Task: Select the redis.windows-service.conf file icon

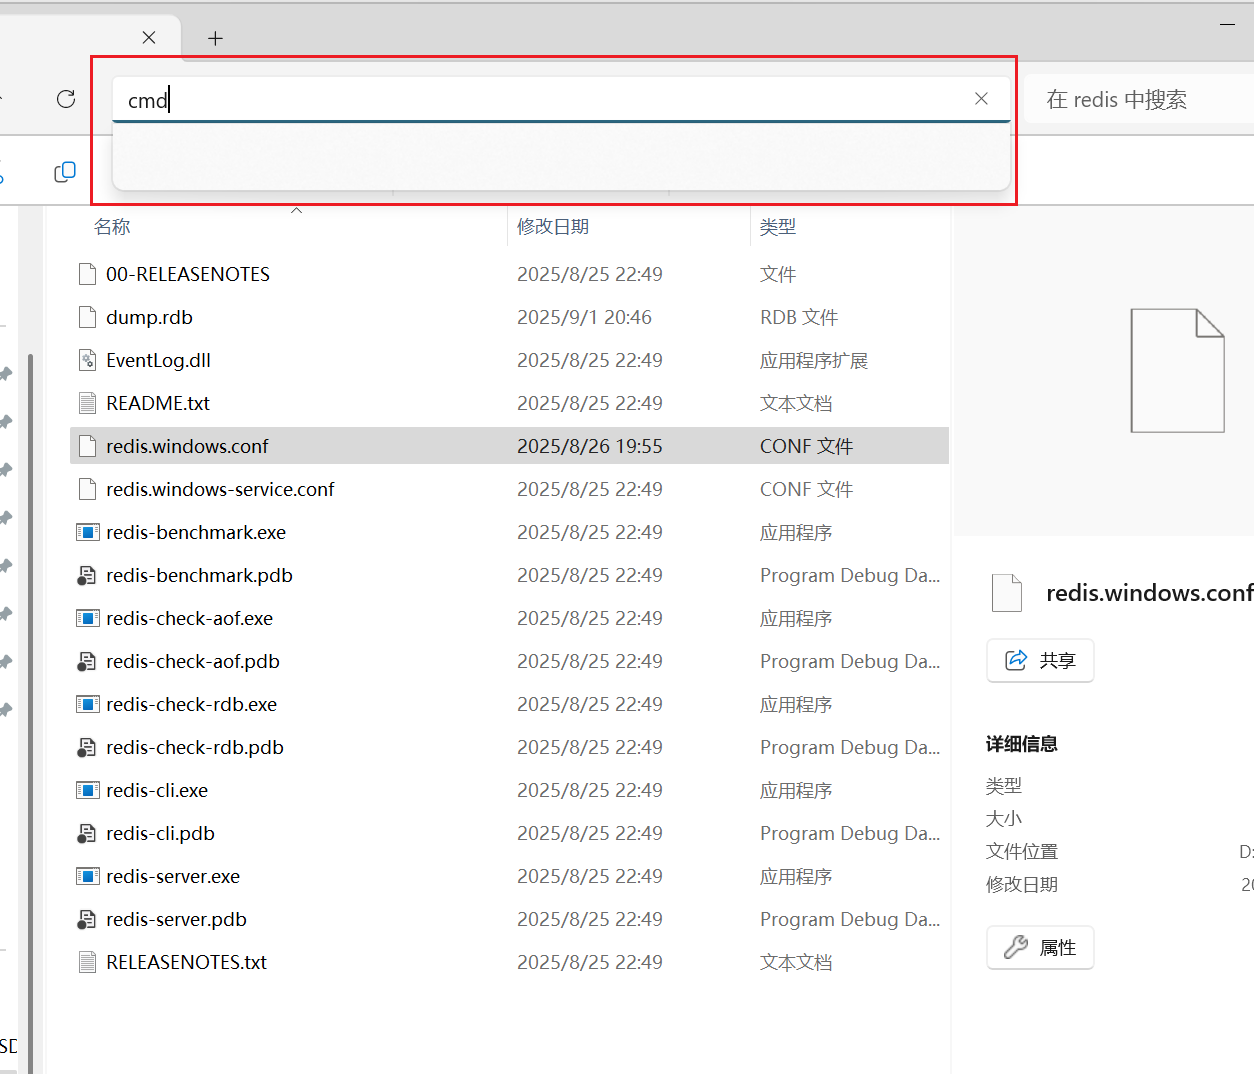Action: click(88, 489)
